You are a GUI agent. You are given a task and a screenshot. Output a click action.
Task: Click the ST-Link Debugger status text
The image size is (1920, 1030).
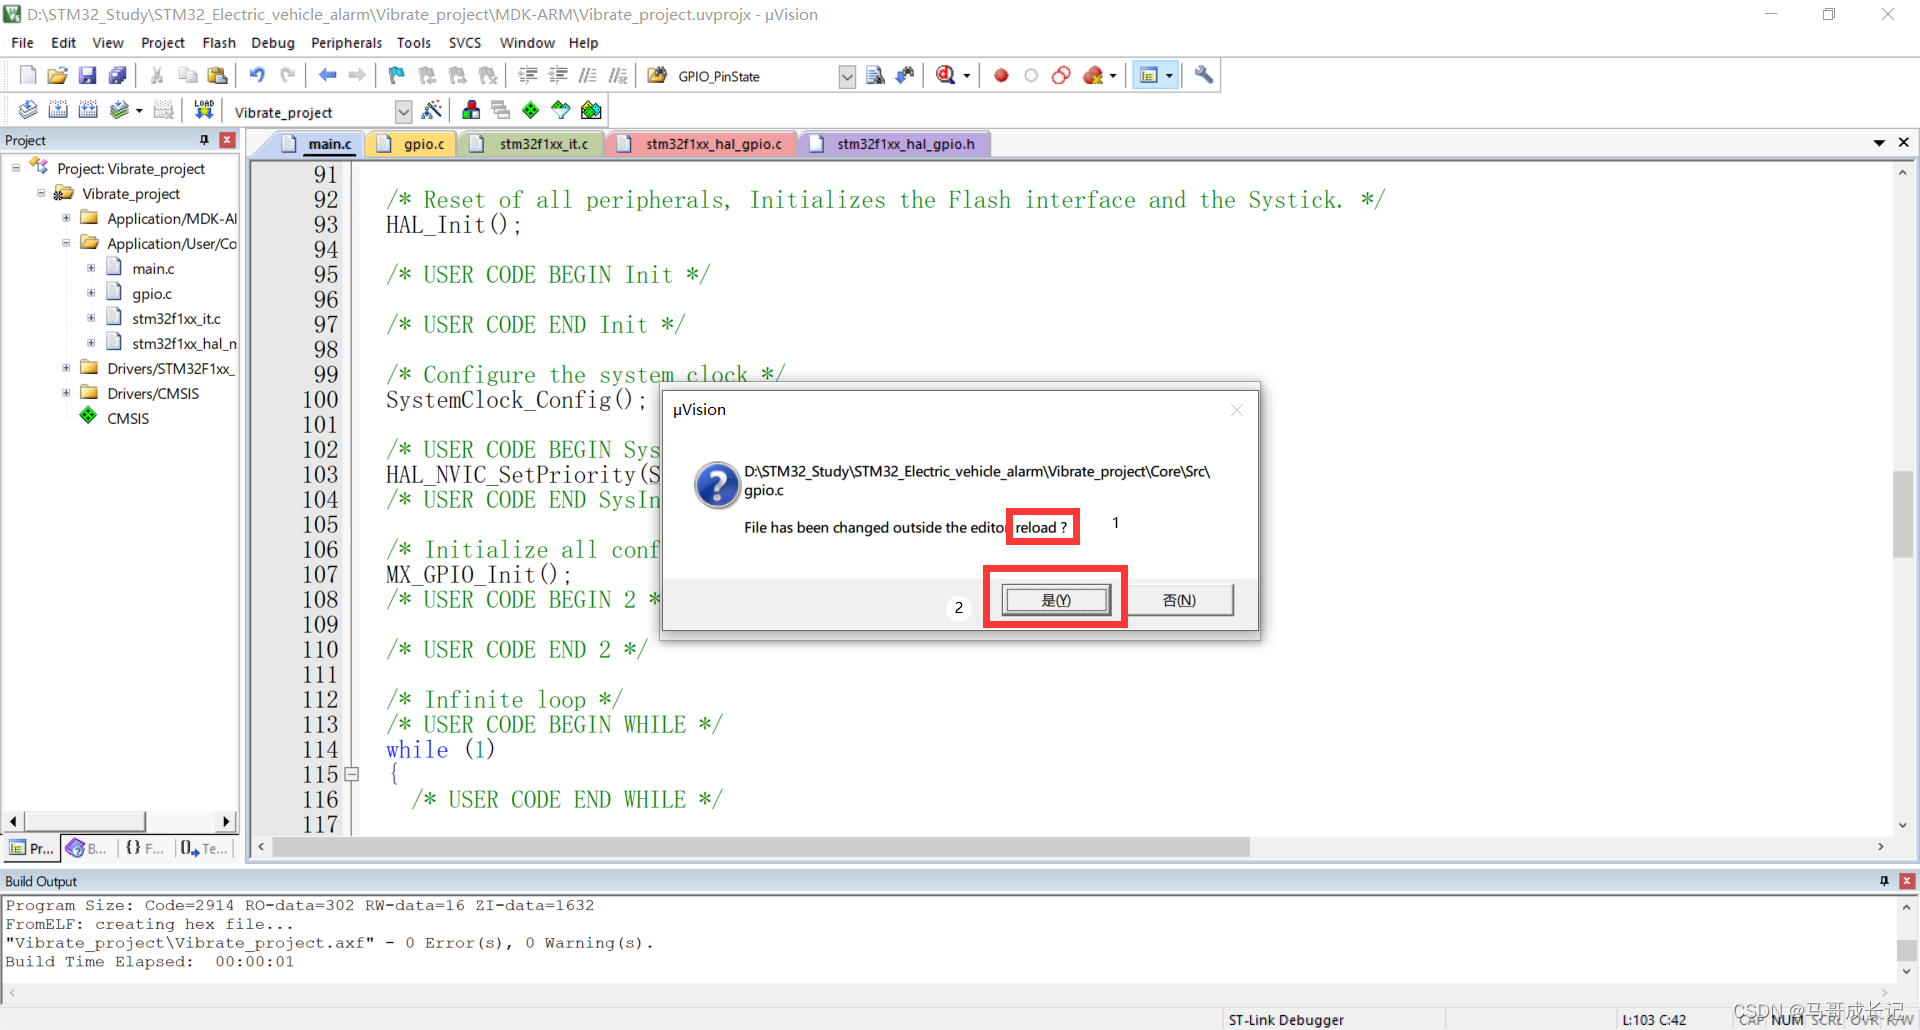click(x=1286, y=1020)
